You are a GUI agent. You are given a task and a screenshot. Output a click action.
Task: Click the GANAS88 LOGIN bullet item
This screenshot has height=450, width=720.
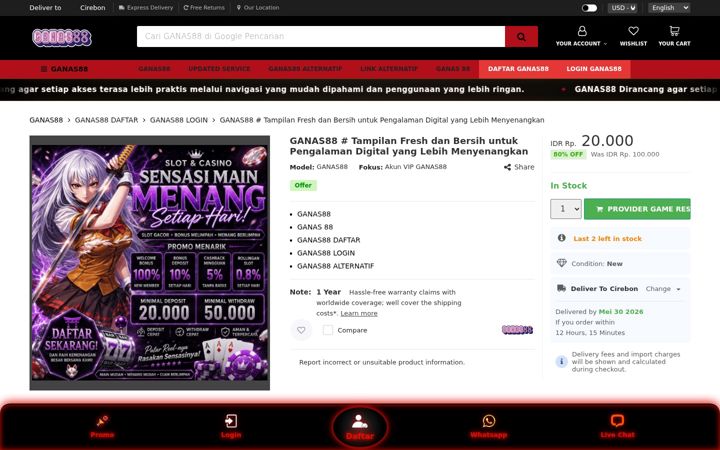pos(326,253)
